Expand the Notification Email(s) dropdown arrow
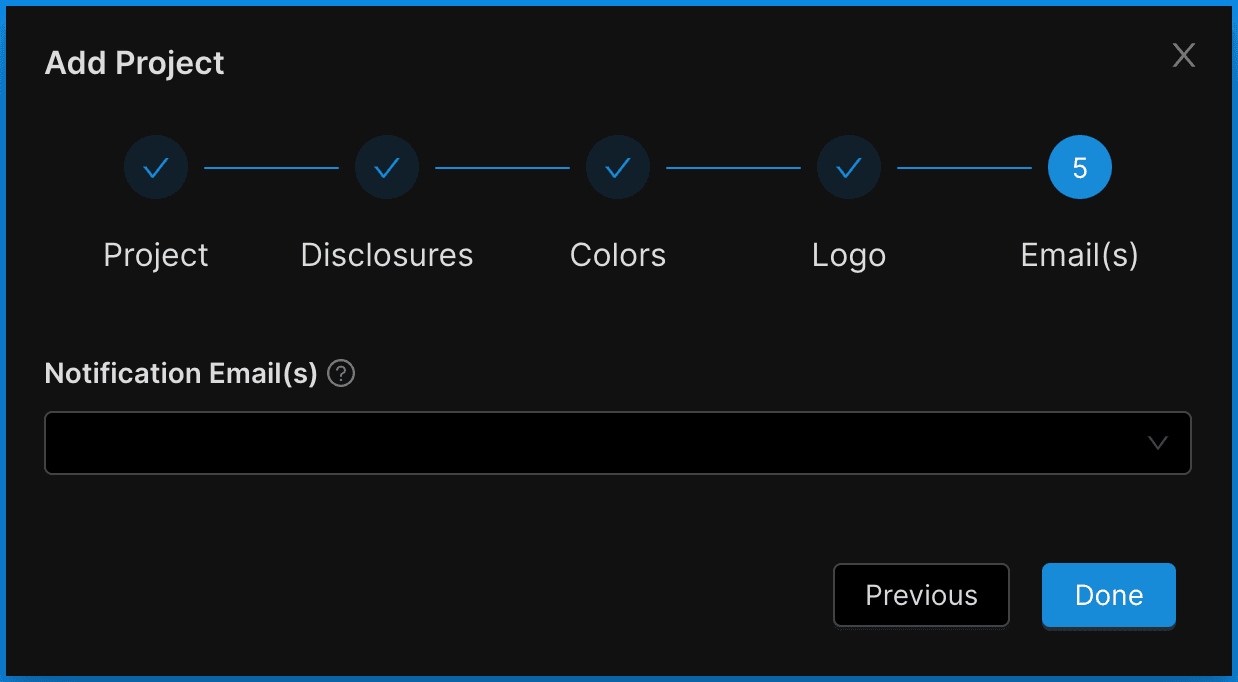 tap(1158, 443)
